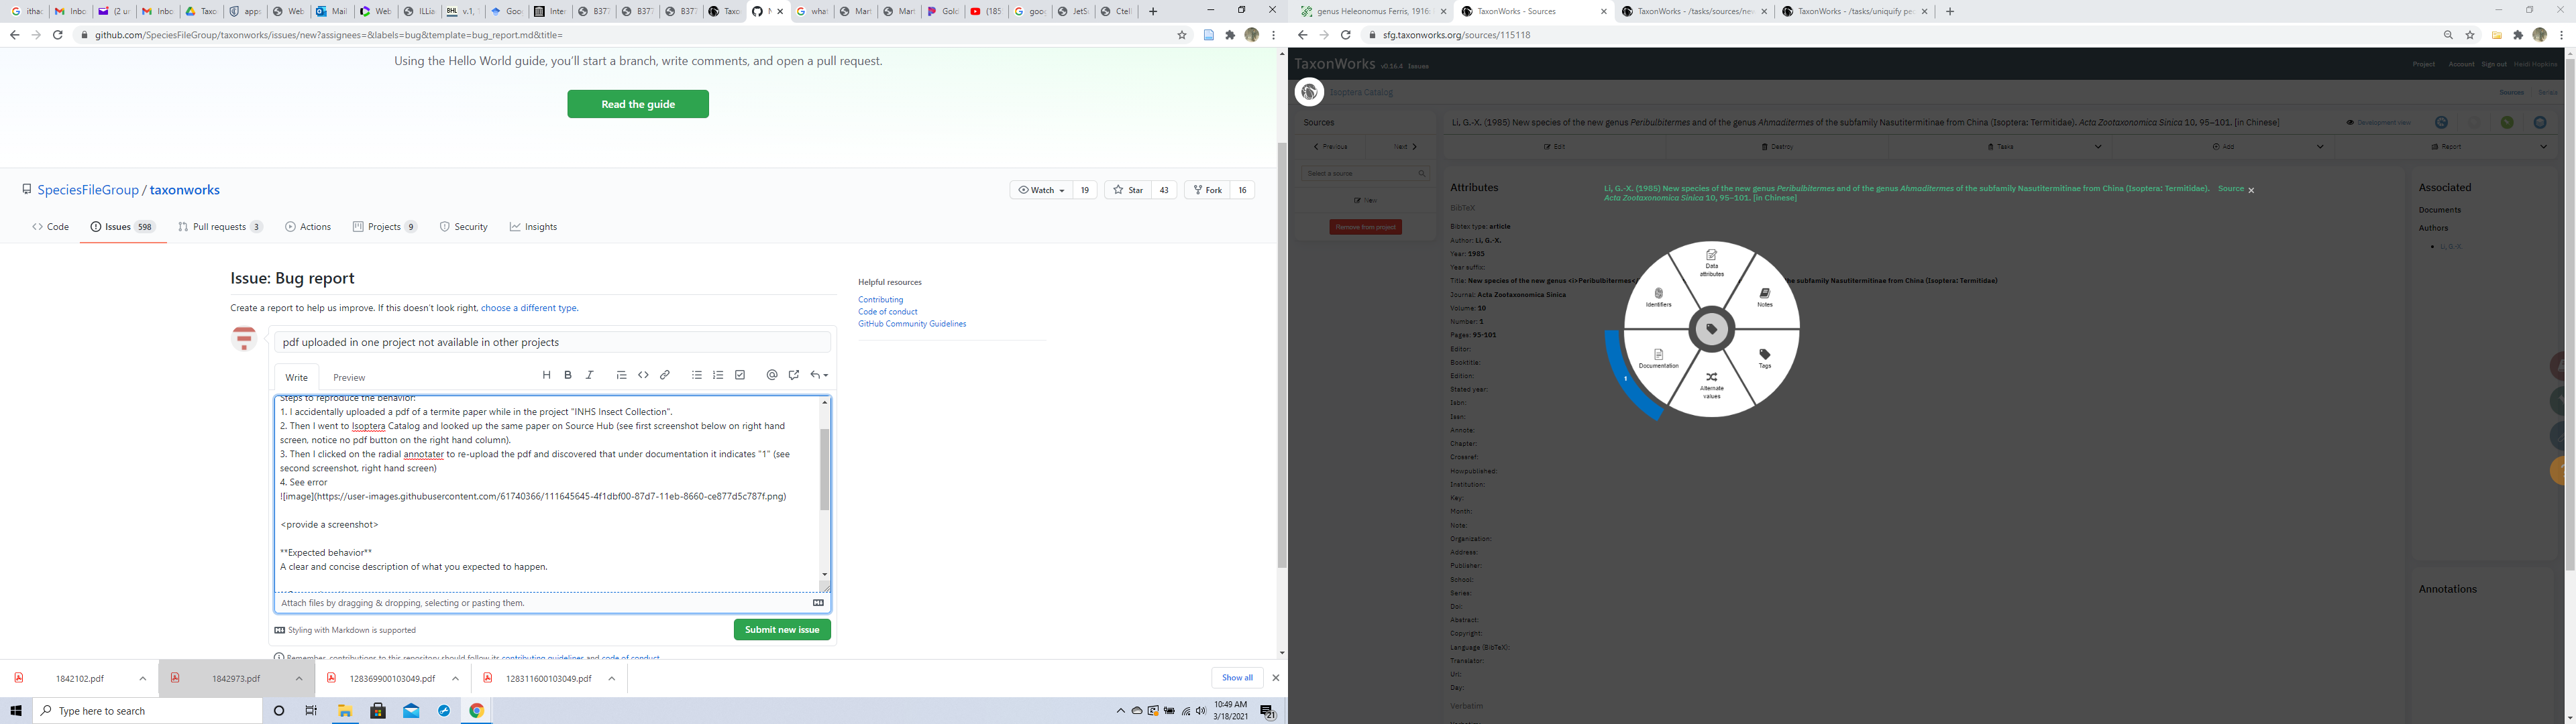
Task: Insert heading with the H toolbar icon
Action: pyautogui.click(x=546, y=375)
